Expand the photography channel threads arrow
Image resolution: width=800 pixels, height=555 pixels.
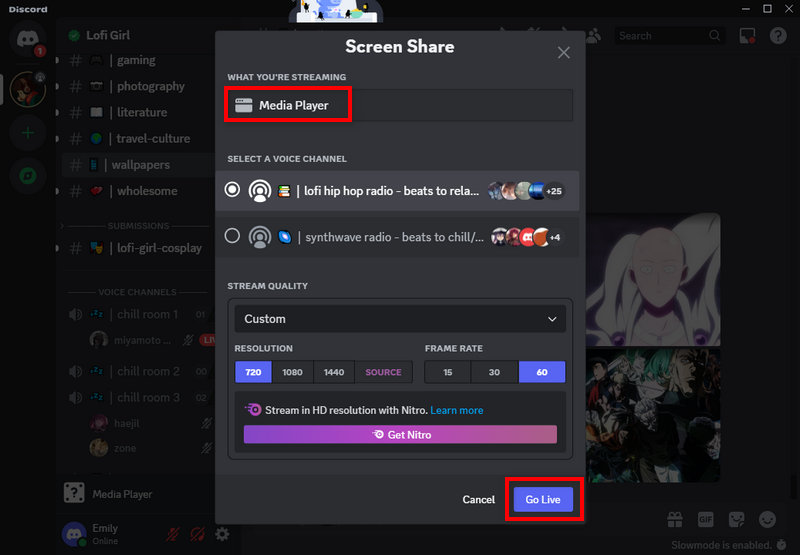click(x=57, y=86)
